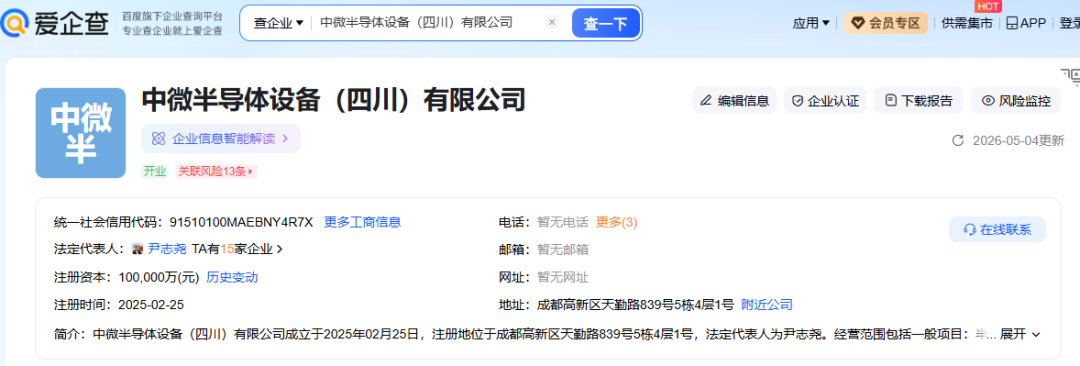Click the refresh icon beside 2026-05-04更新
The height and width of the screenshot is (366, 1080).
[957, 141]
